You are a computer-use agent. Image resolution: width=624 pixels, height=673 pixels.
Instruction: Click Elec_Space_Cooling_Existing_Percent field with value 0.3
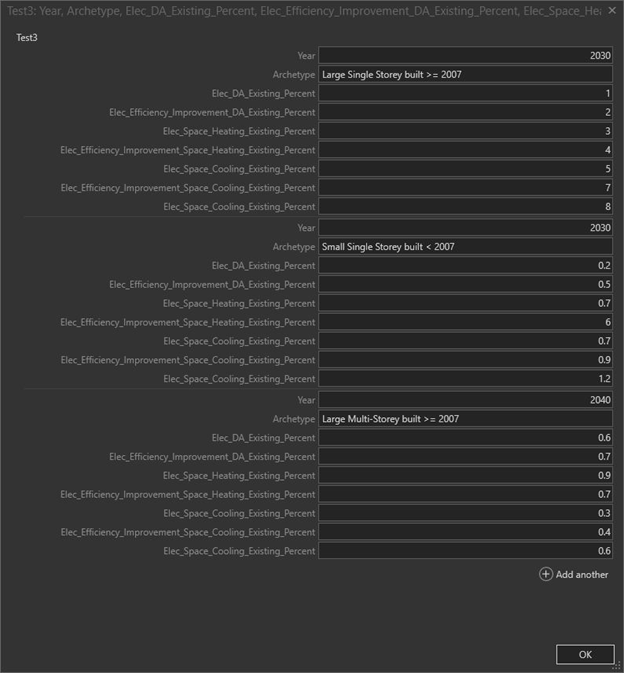465,513
